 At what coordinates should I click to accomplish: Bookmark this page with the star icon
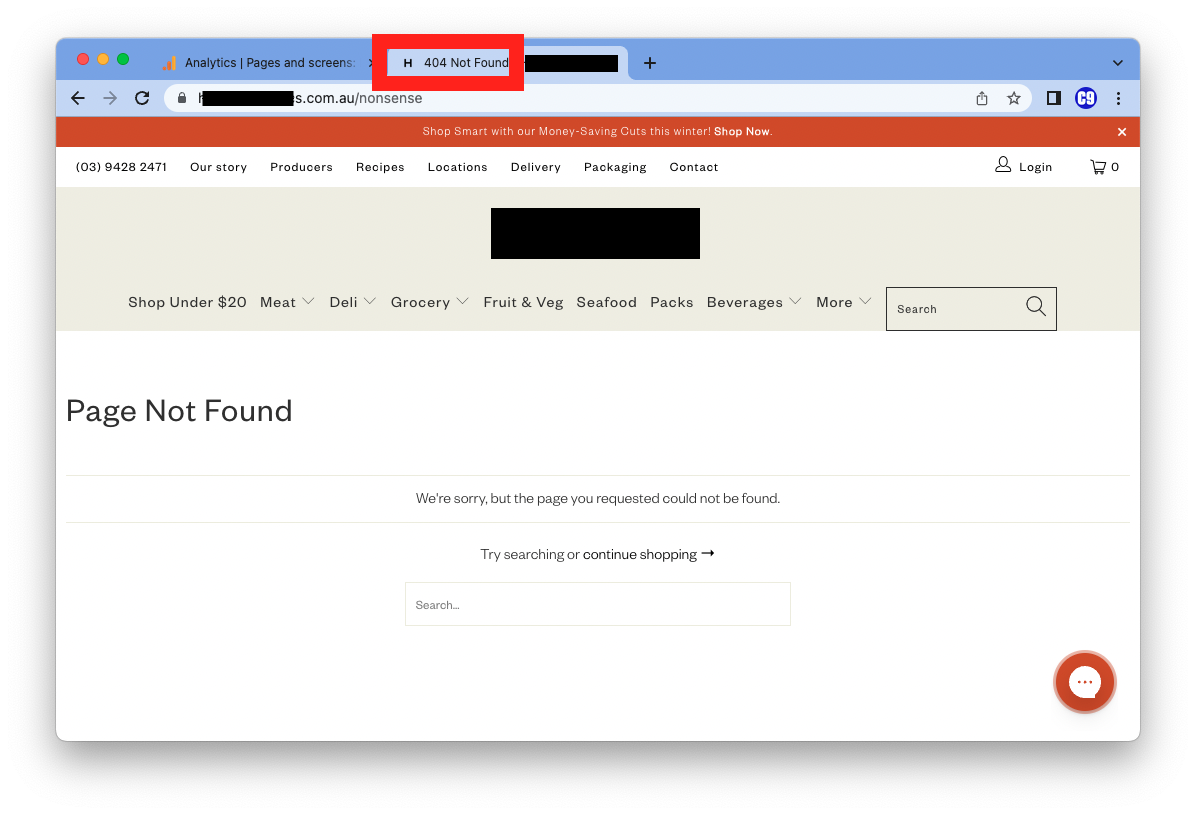tap(1014, 98)
